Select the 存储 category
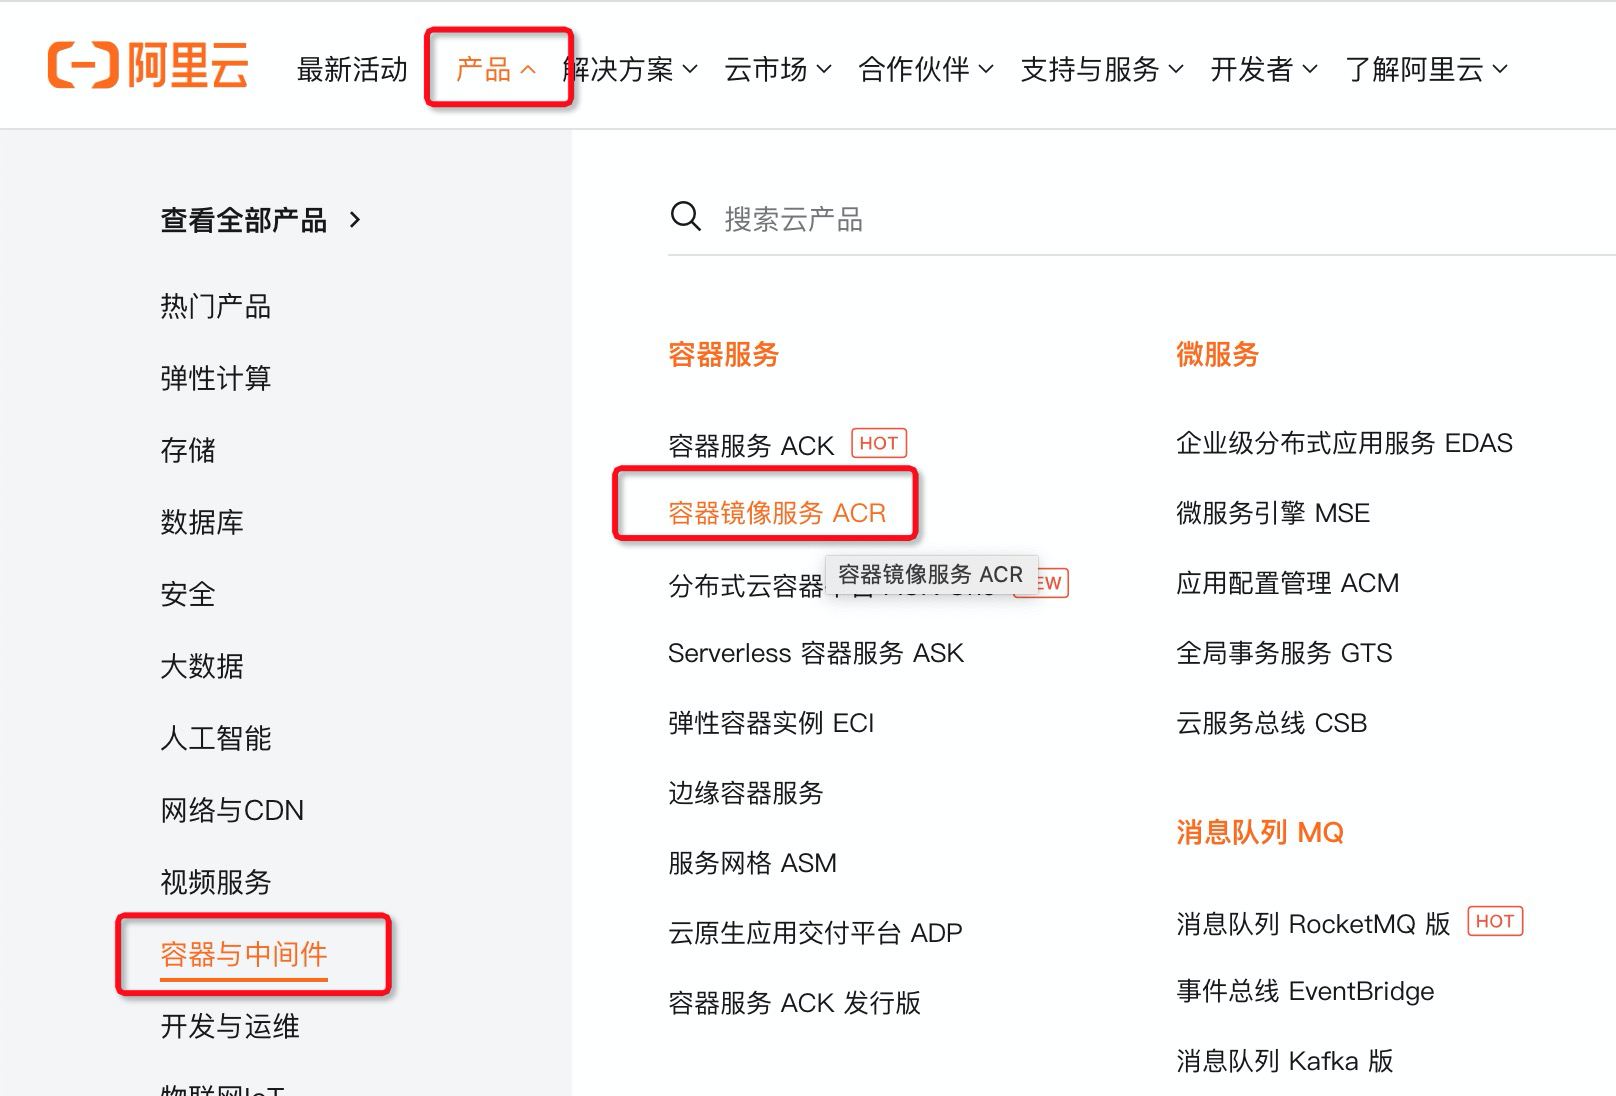The height and width of the screenshot is (1096, 1616). pos(188,450)
